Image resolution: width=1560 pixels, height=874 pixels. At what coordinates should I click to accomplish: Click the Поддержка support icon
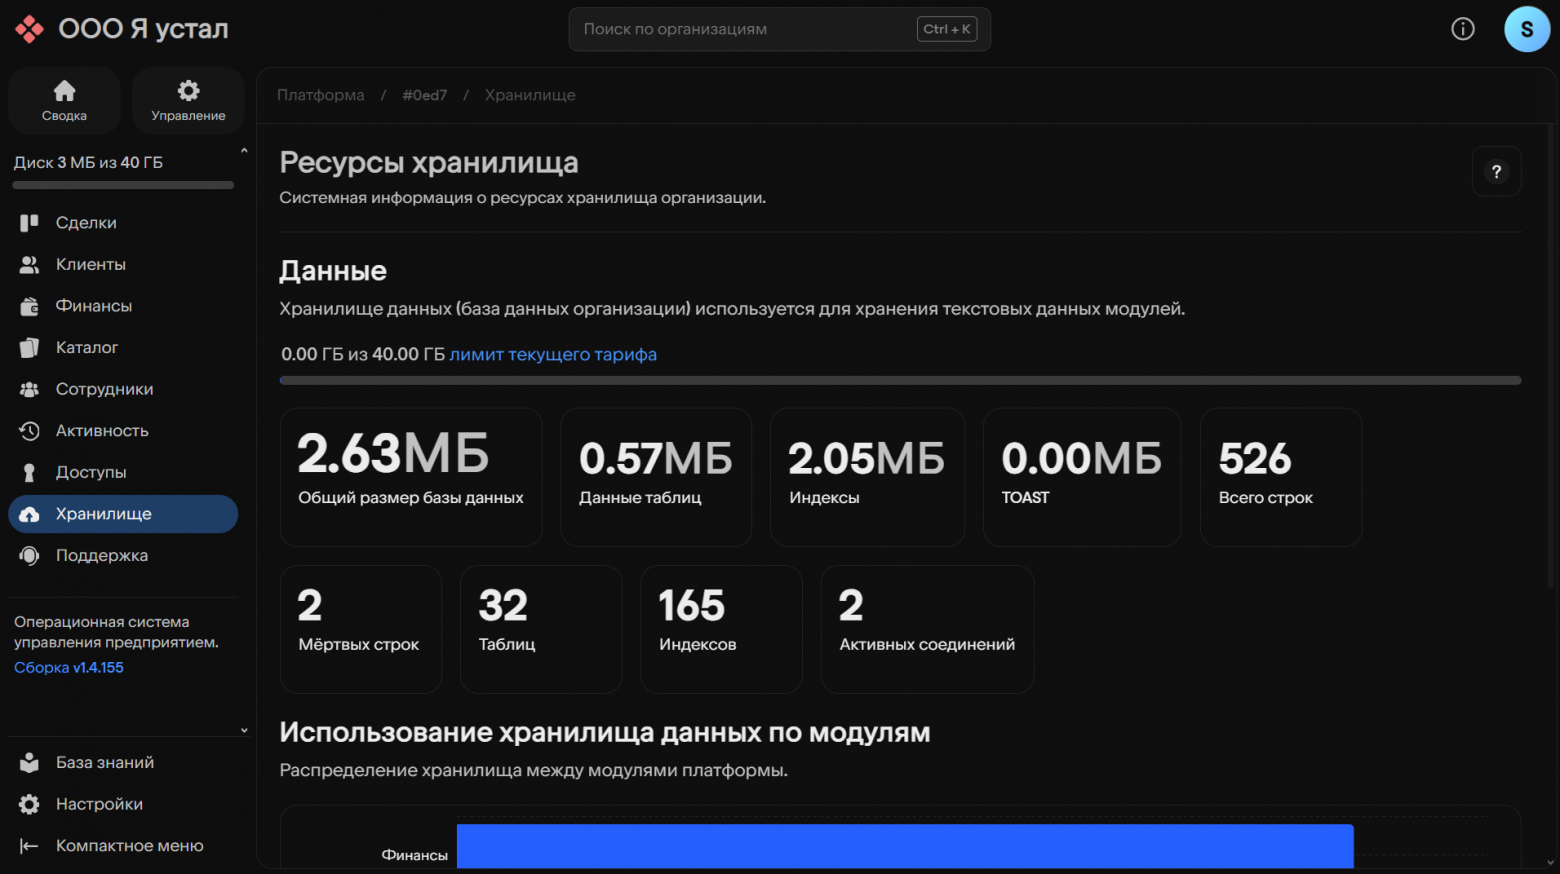tap(29, 555)
